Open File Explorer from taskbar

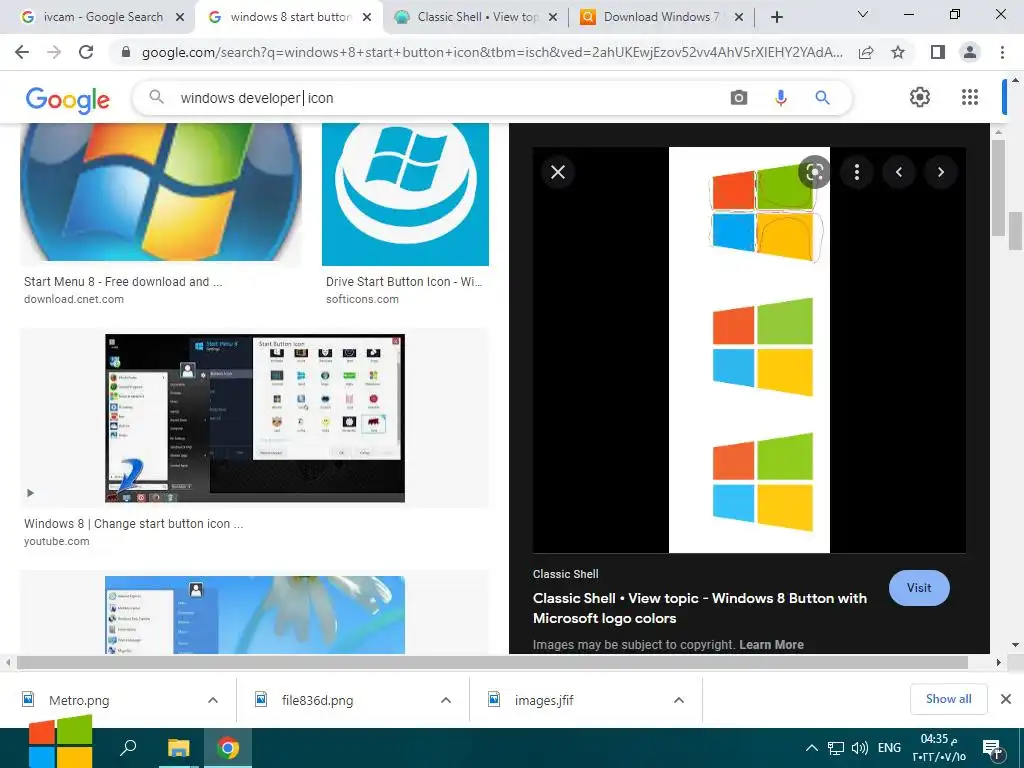(x=178, y=748)
